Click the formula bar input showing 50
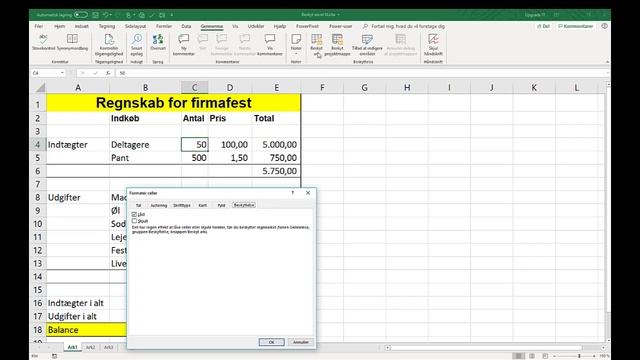The image size is (640, 360). point(361,73)
